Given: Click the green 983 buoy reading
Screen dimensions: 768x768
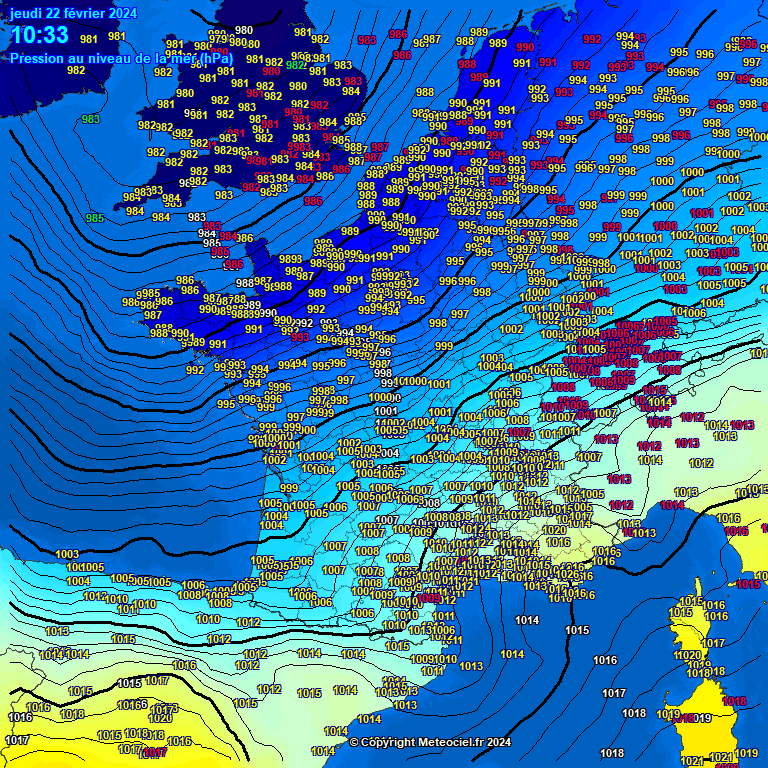Looking at the screenshot, I should [91, 119].
